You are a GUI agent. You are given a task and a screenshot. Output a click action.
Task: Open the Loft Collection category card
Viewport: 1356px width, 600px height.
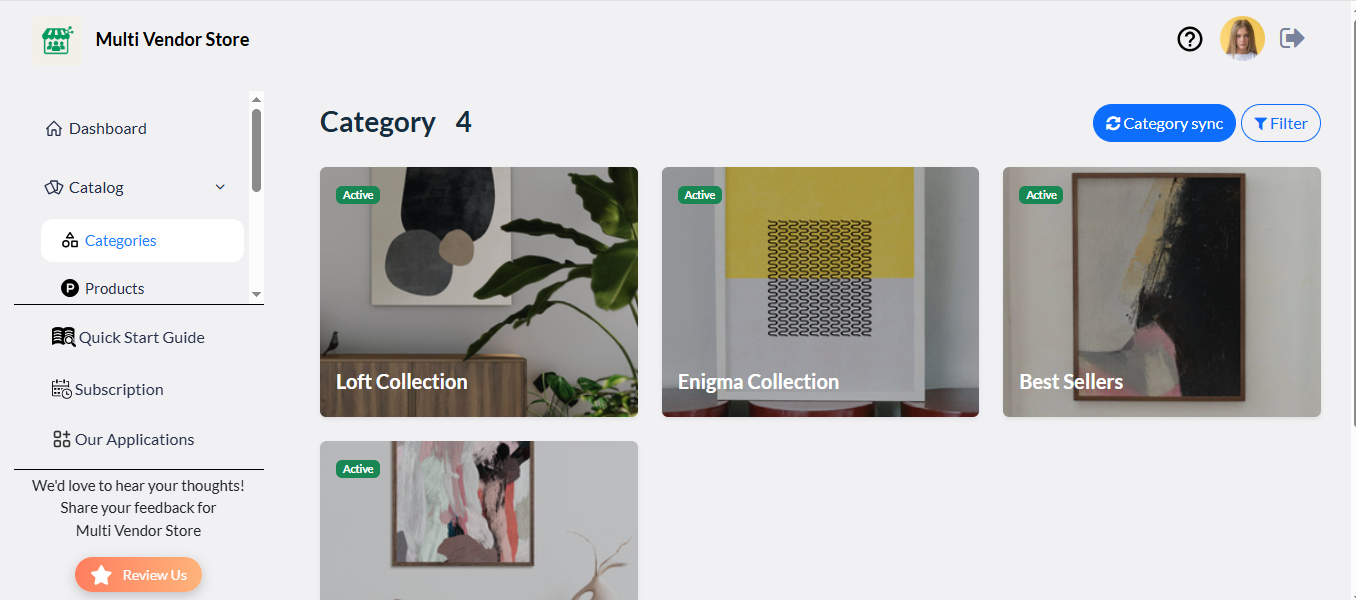pos(479,292)
